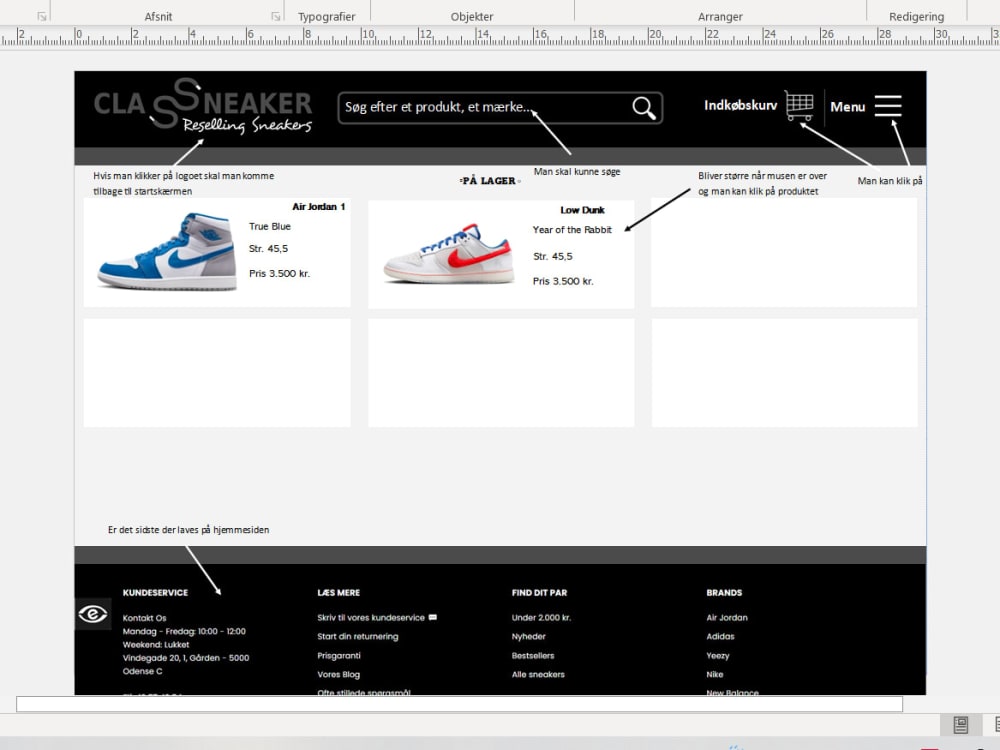Select the note Man skal kunne søge
Screen dimensions: 1000x750
pyautogui.click(x=577, y=172)
